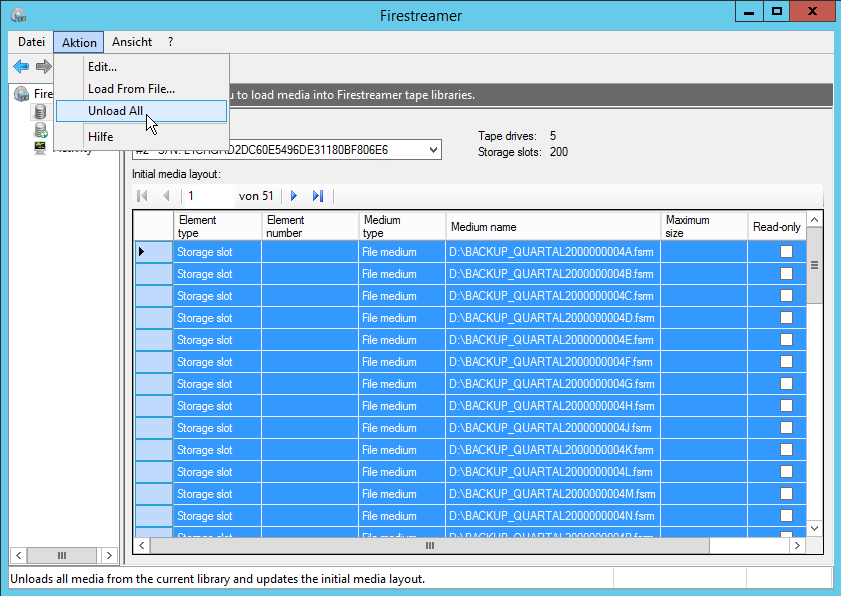
Task: Open the Ansicht menu
Action: 132,42
